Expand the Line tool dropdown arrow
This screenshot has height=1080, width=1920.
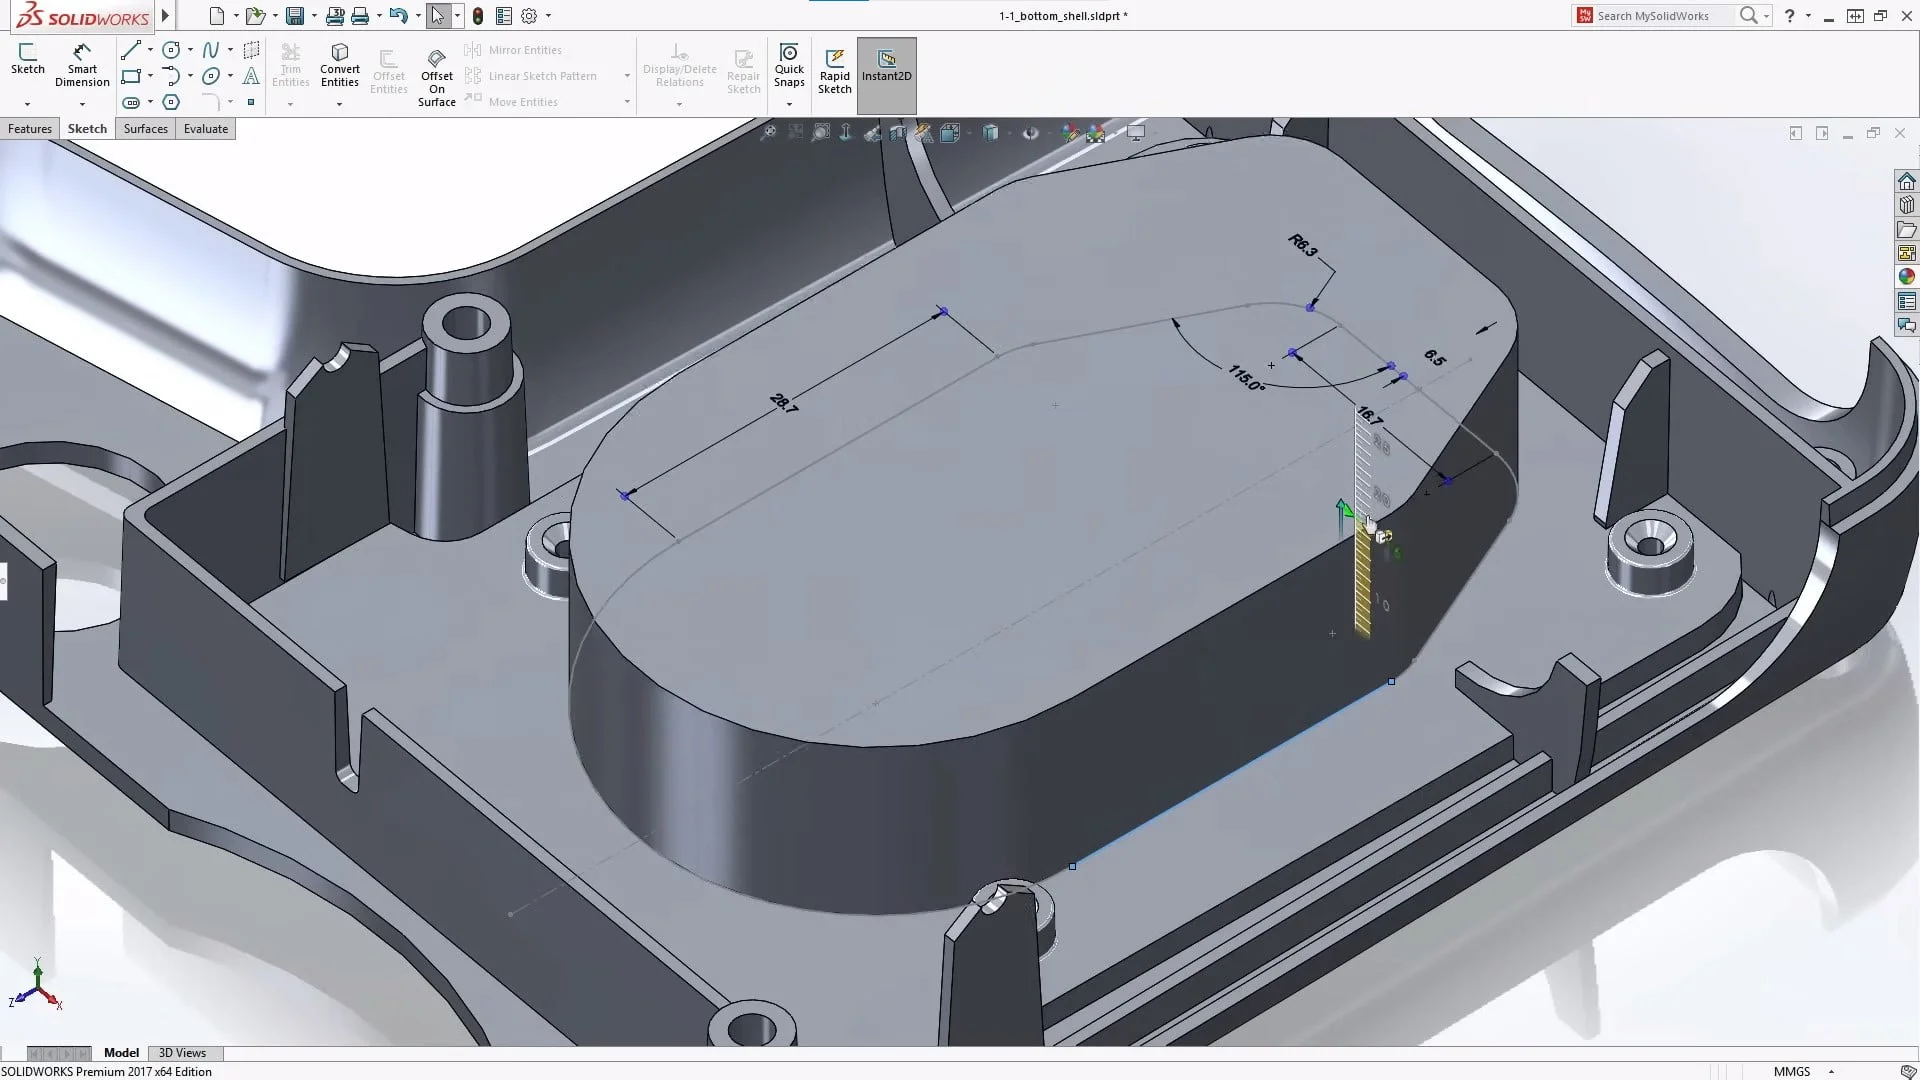click(x=149, y=50)
